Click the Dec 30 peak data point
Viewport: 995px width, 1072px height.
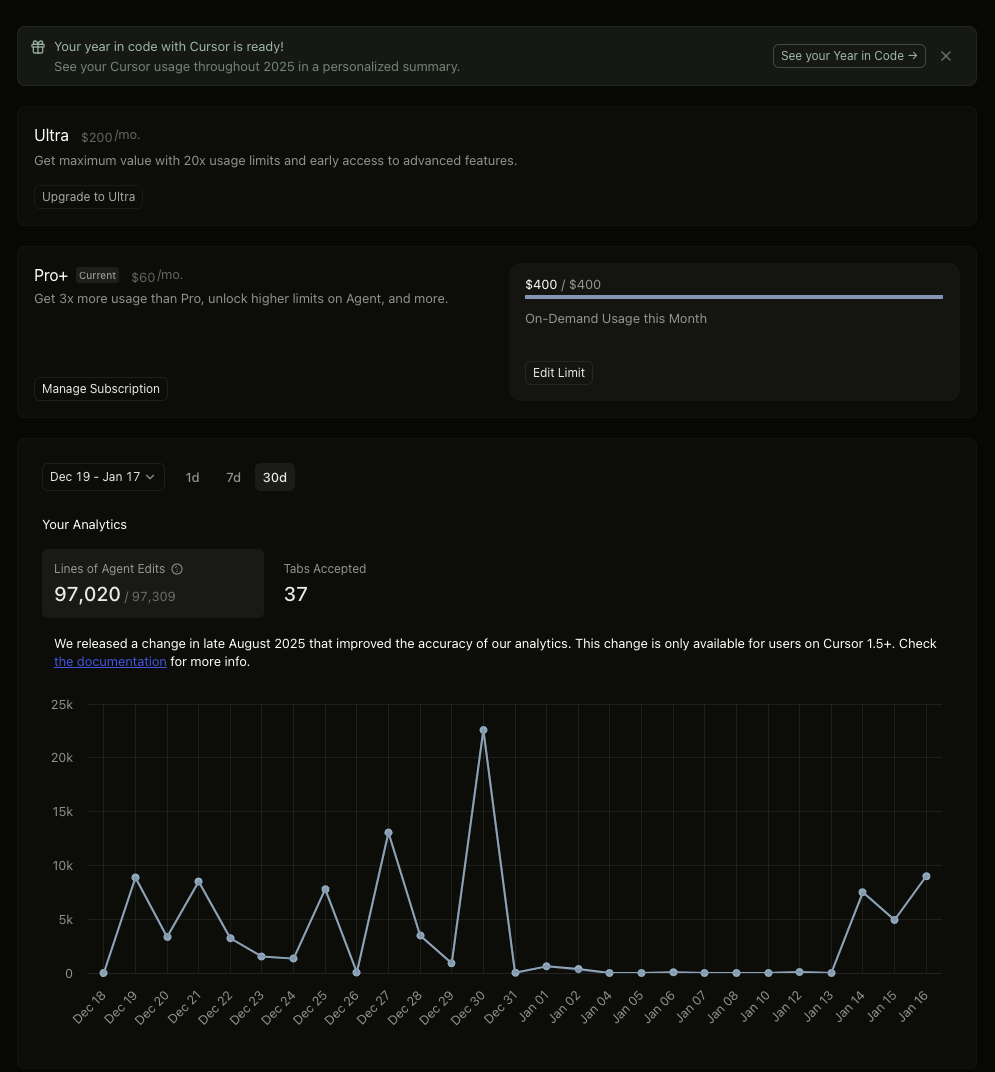click(x=483, y=730)
